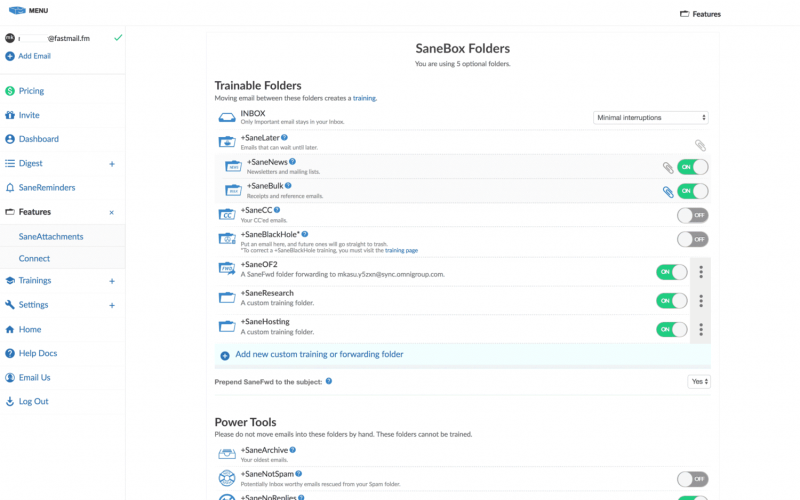Open Connect submenu item

click(x=34, y=259)
